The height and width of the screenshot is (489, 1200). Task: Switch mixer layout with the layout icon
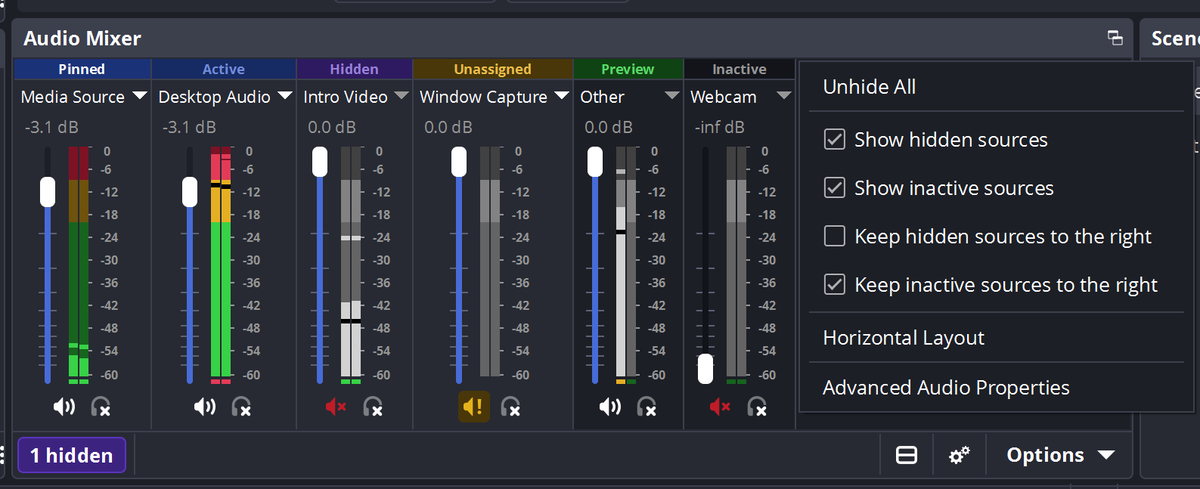pyautogui.click(x=906, y=455)
